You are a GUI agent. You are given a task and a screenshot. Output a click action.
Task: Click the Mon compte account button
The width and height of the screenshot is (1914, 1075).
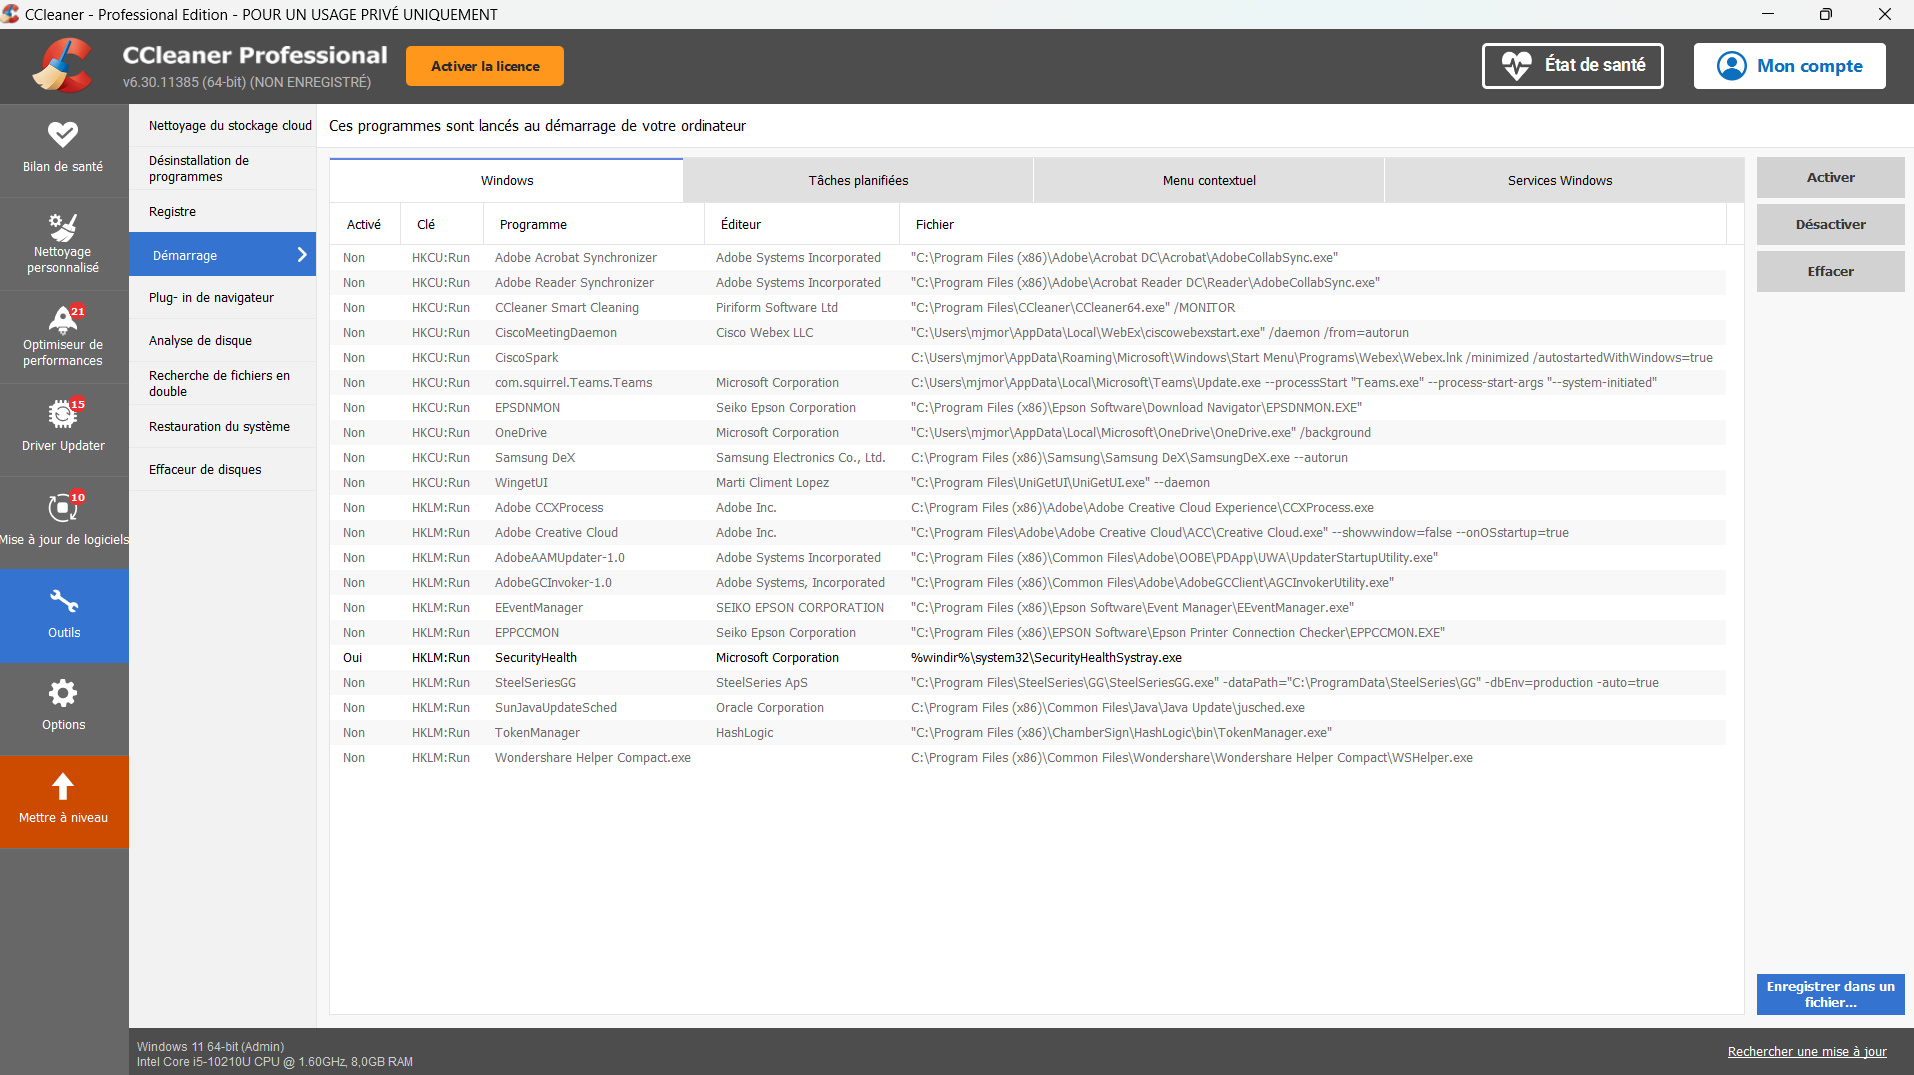1789,66
